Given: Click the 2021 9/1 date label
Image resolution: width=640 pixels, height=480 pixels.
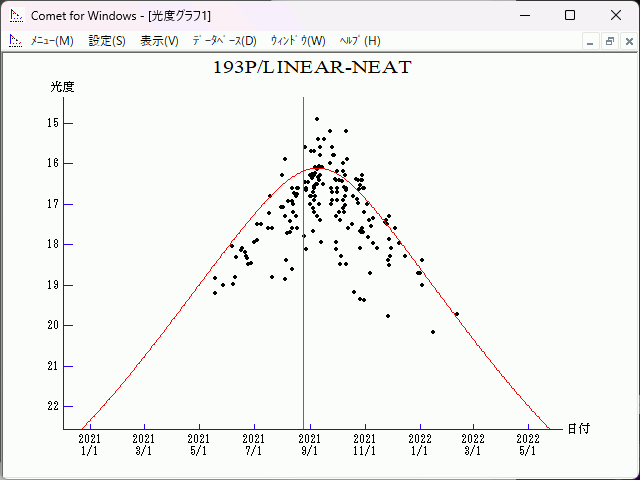Looking at the screenshot, I should tap(309, 445).
